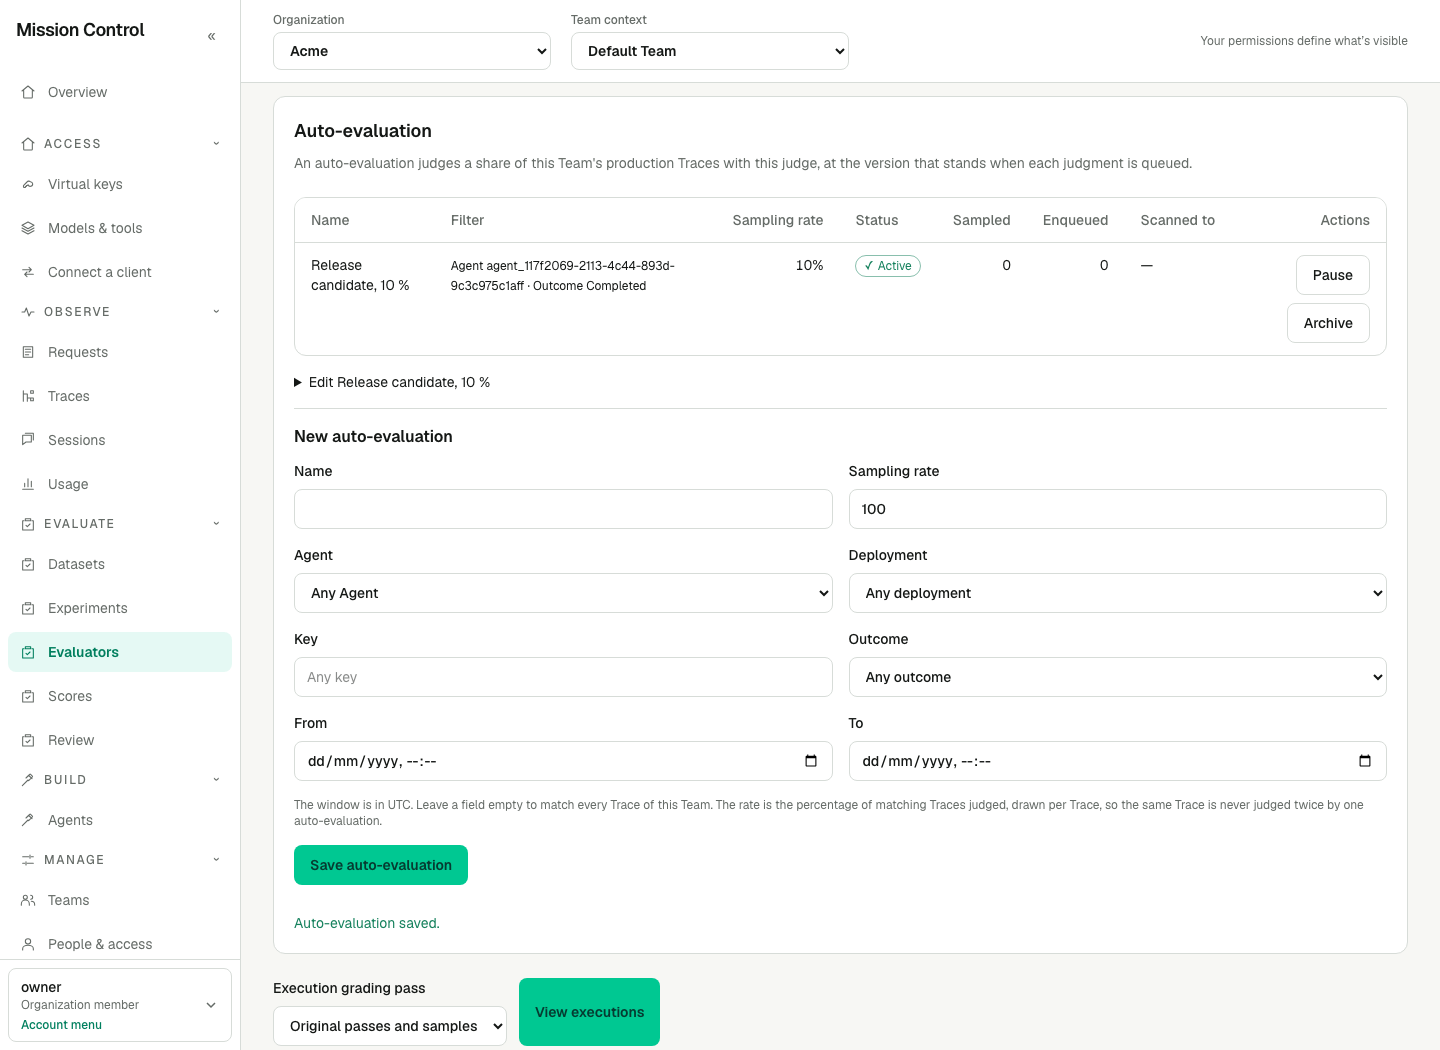Click the Agents wrench icon
The width and height of the screenshot is (1440, 1050).
[x=28, y=820]
